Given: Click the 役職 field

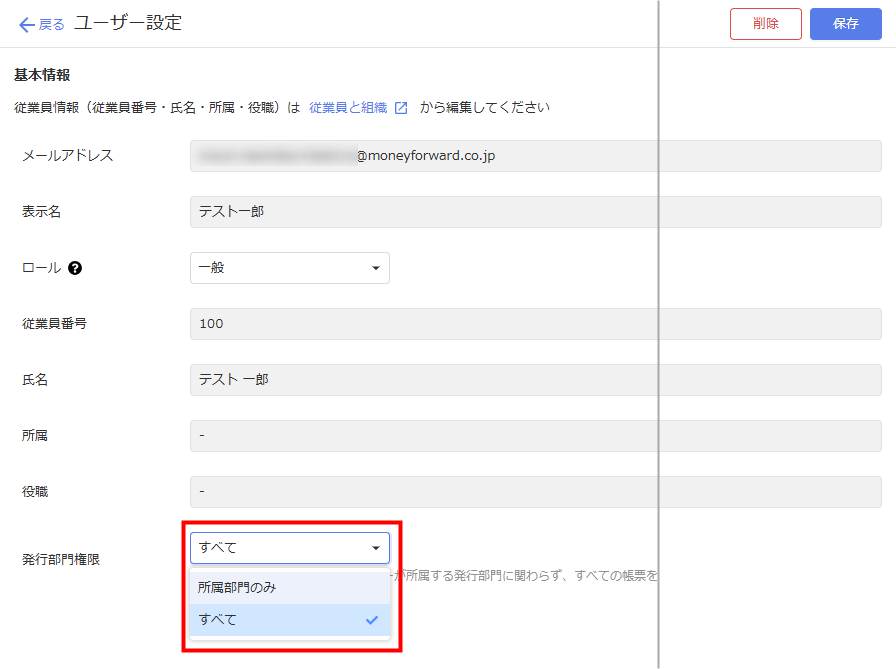Looking at the screenshot, I should pyautogui.click(x=535, y=492).
